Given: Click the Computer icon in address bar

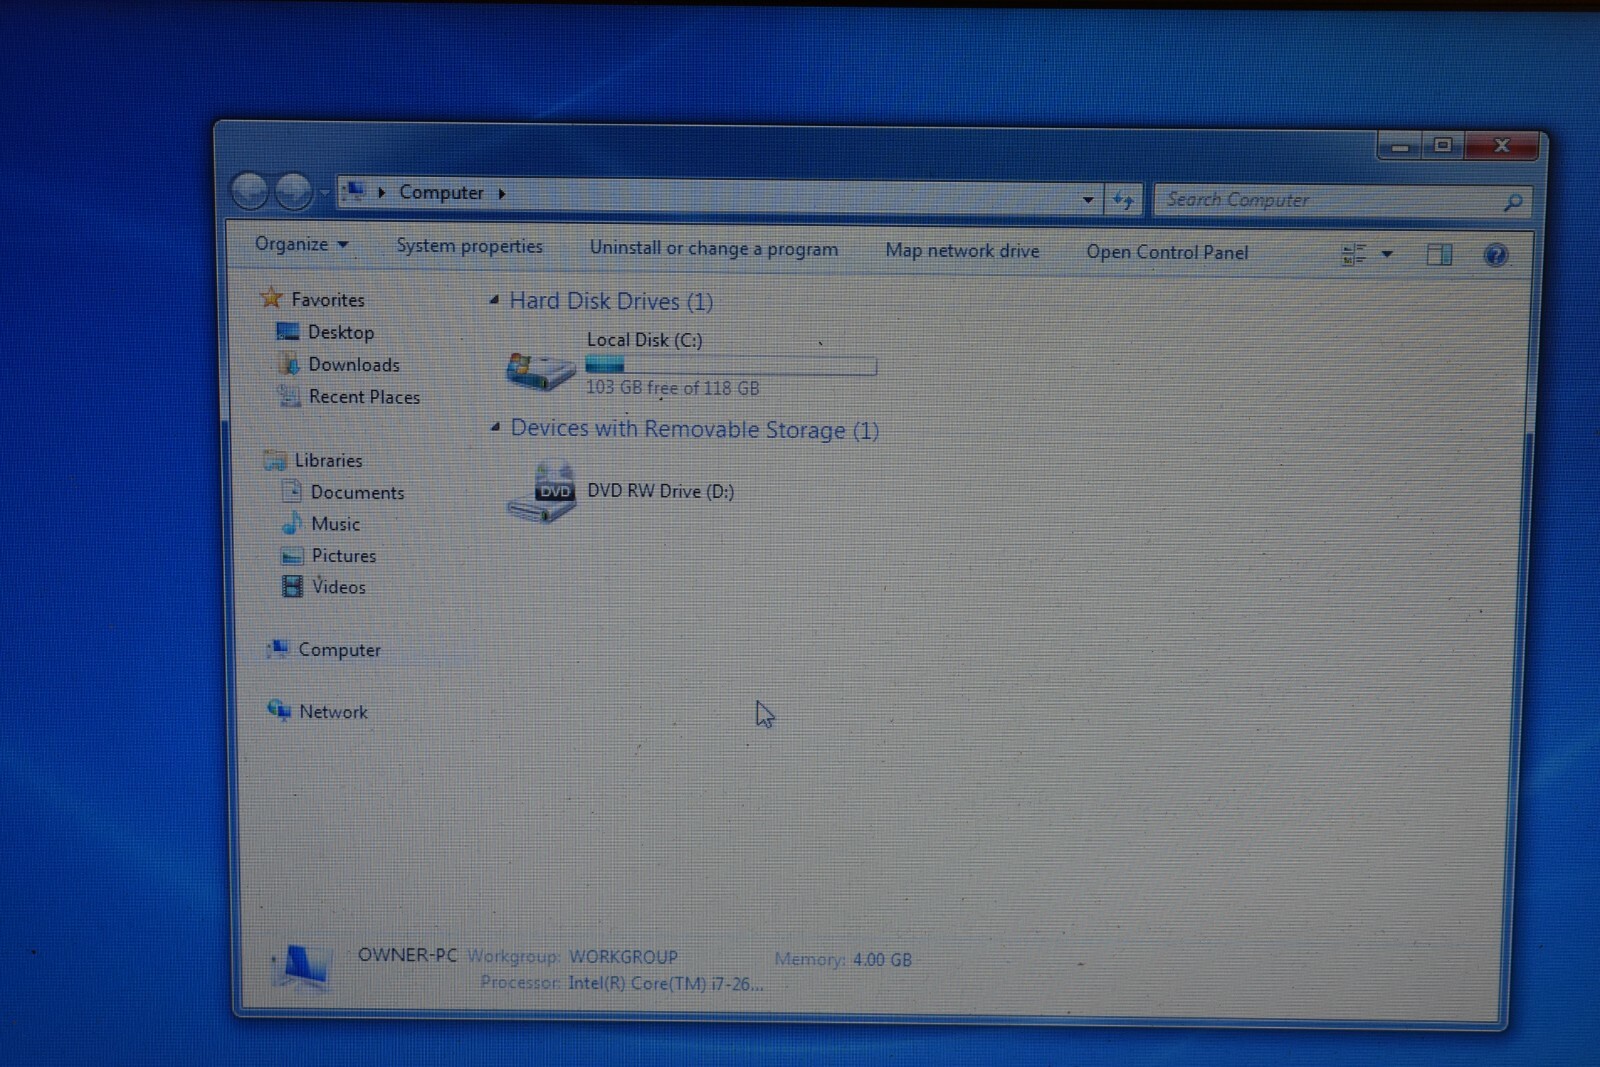Looking at the screenshot, I should [x=354, y=190].
